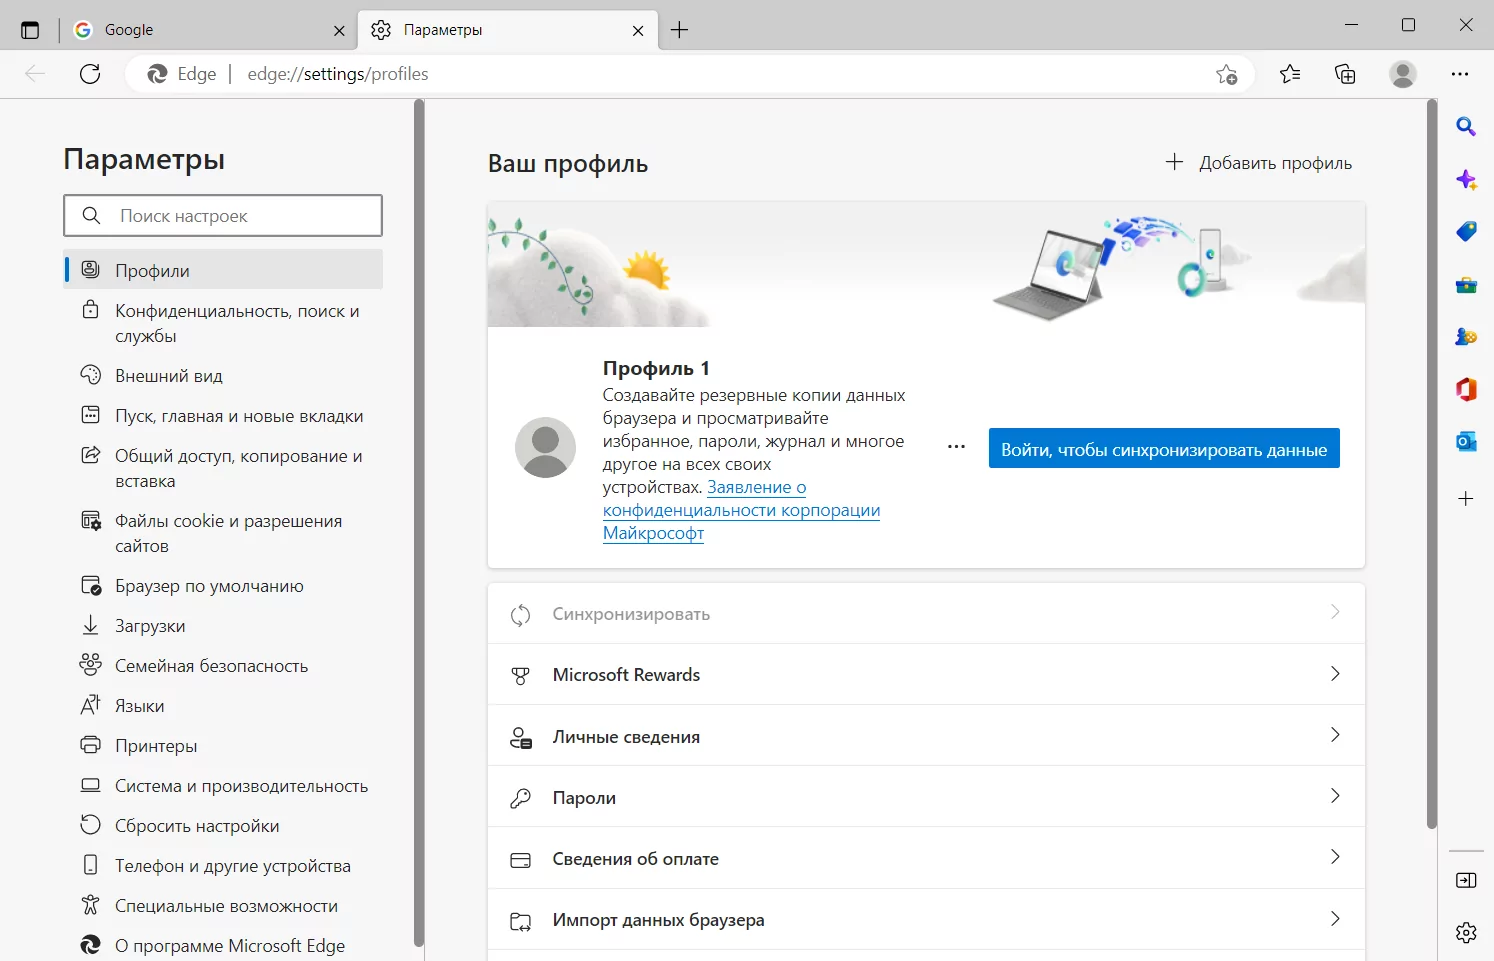
Task: Expand the Импорт данных браузера row
Action: tap(926, 920)
